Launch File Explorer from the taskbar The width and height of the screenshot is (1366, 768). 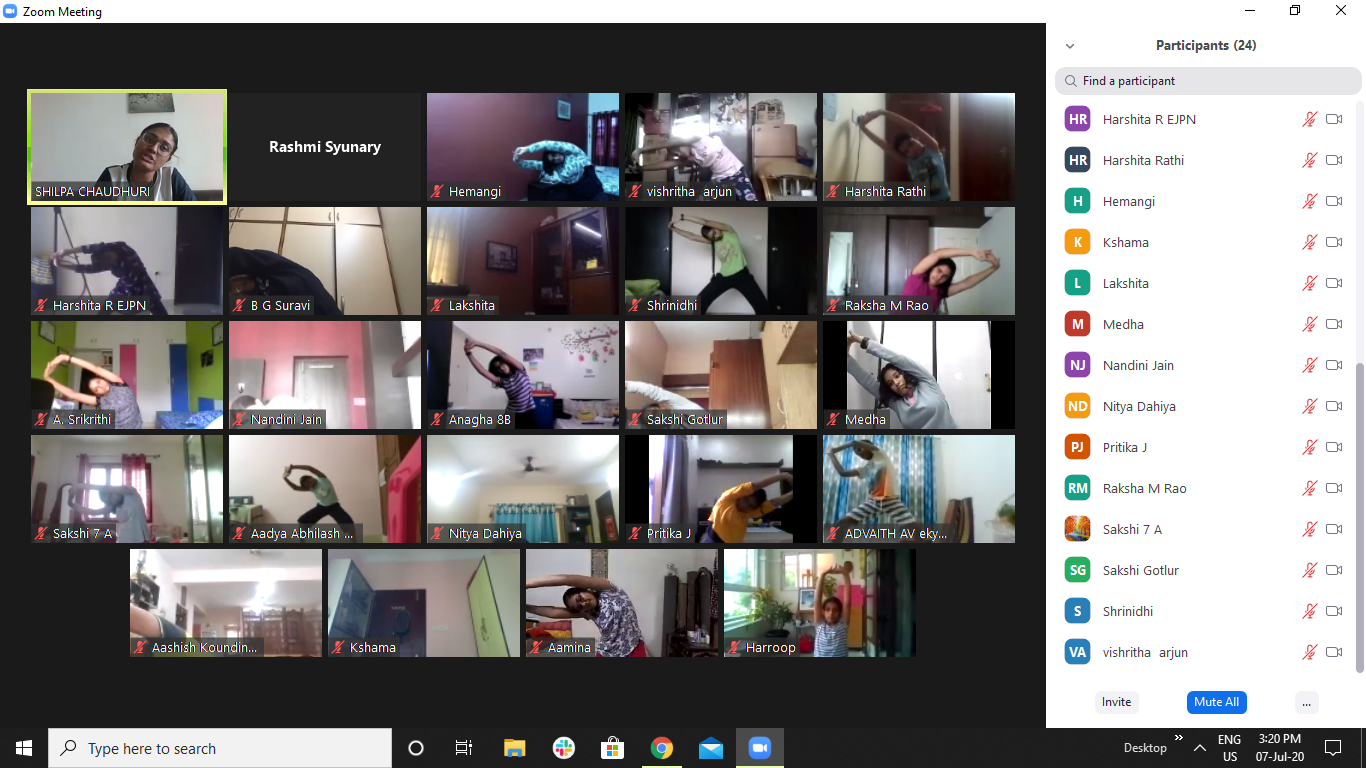pos(514,748)
